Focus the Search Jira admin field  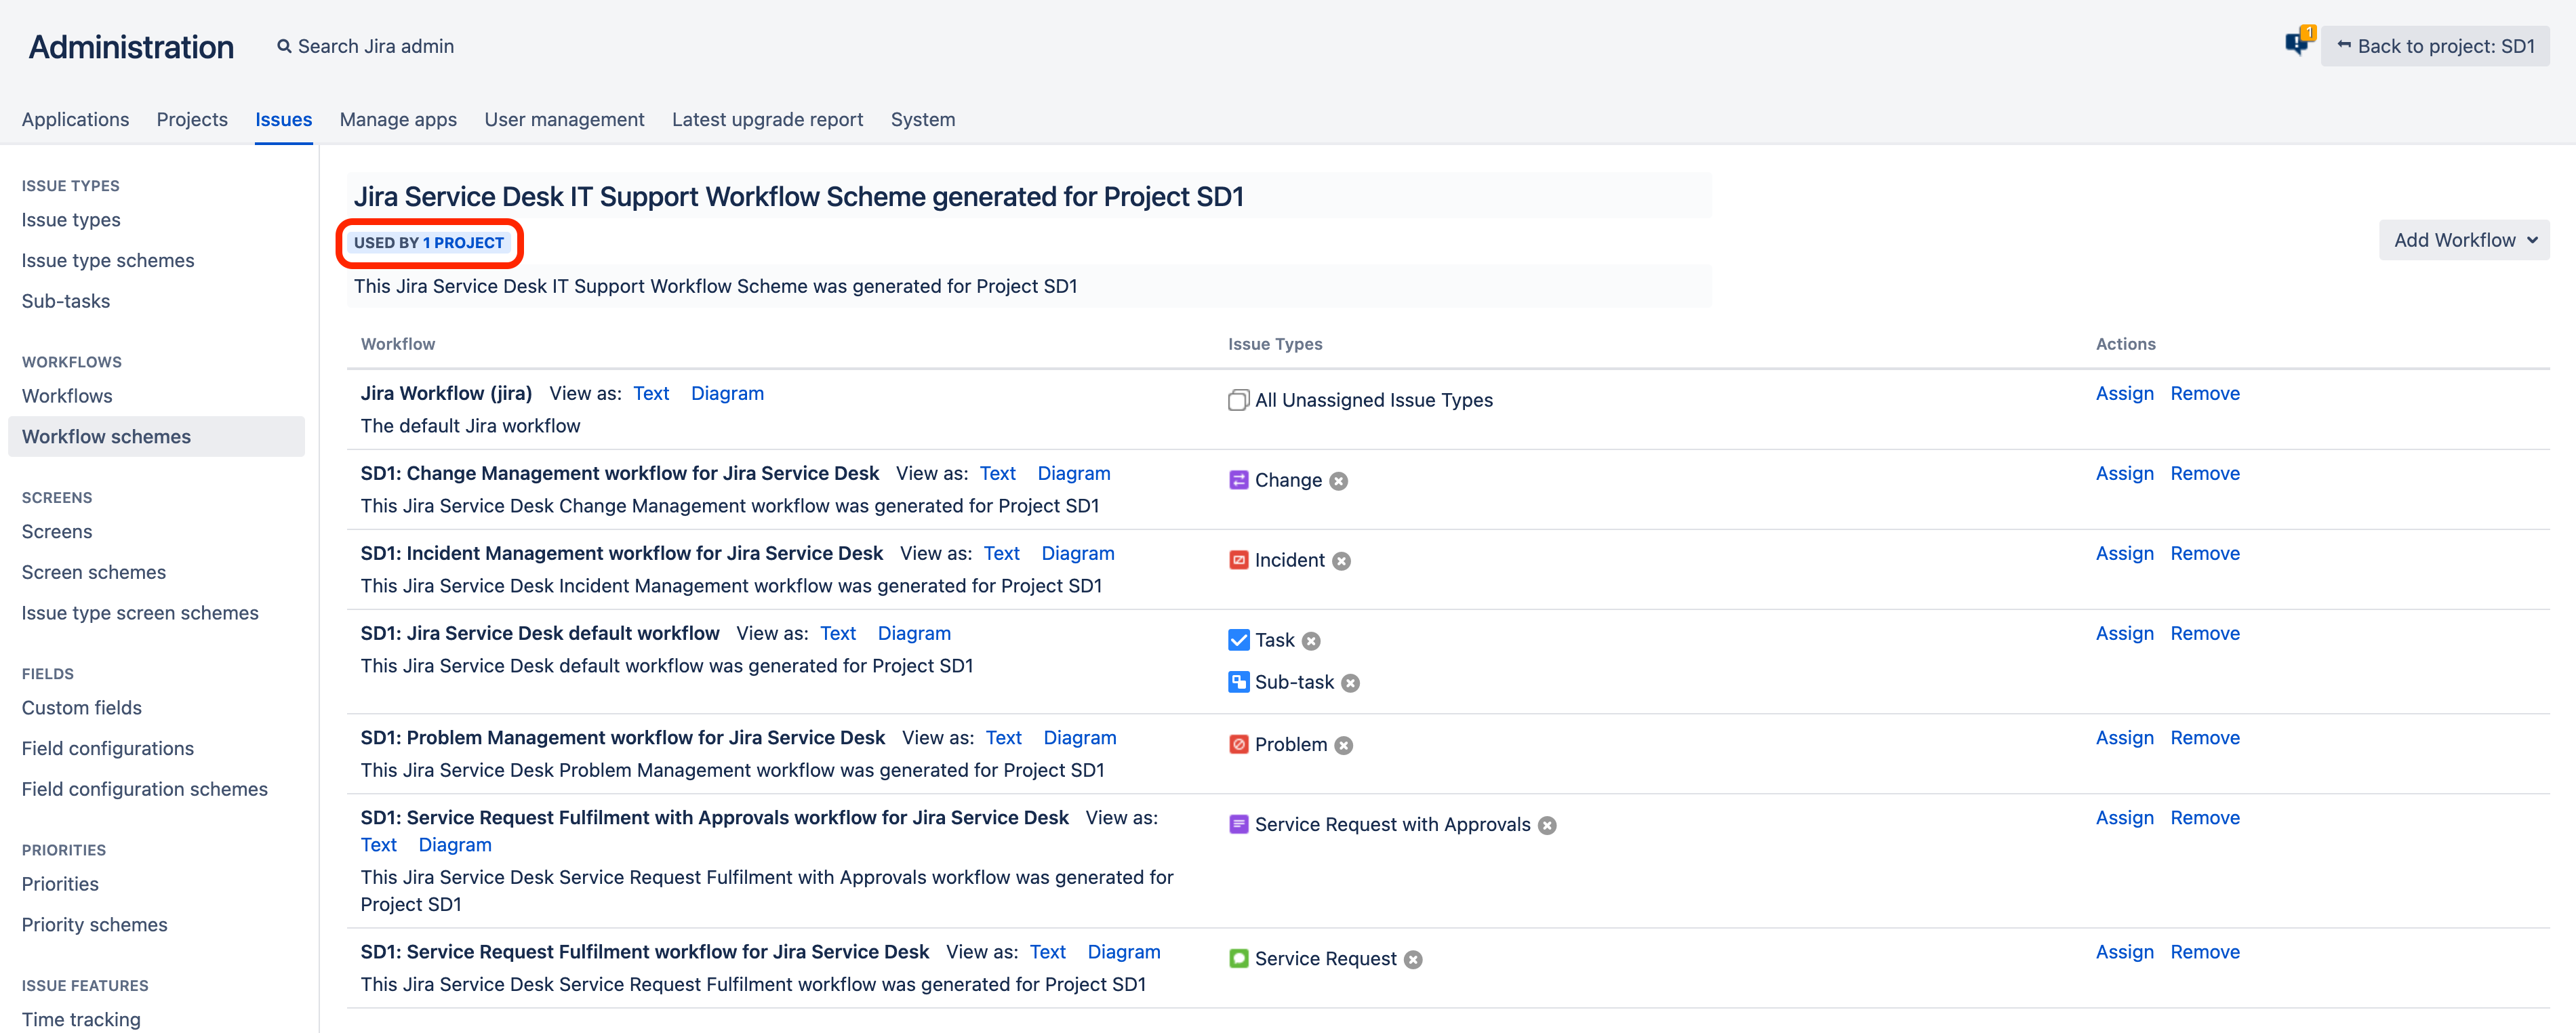[376, 46]
